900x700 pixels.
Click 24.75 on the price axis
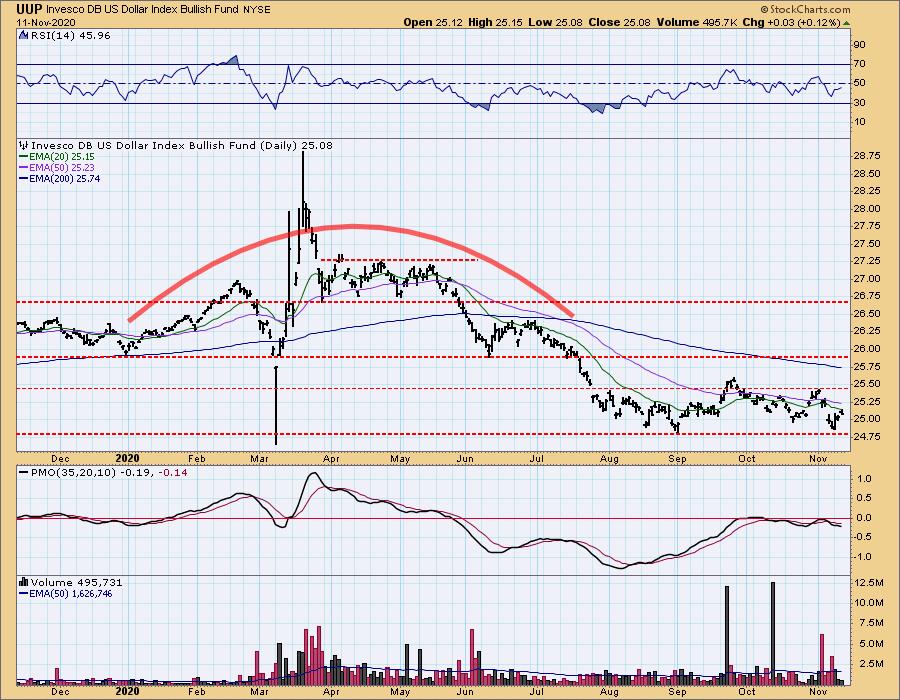point(867,437)
